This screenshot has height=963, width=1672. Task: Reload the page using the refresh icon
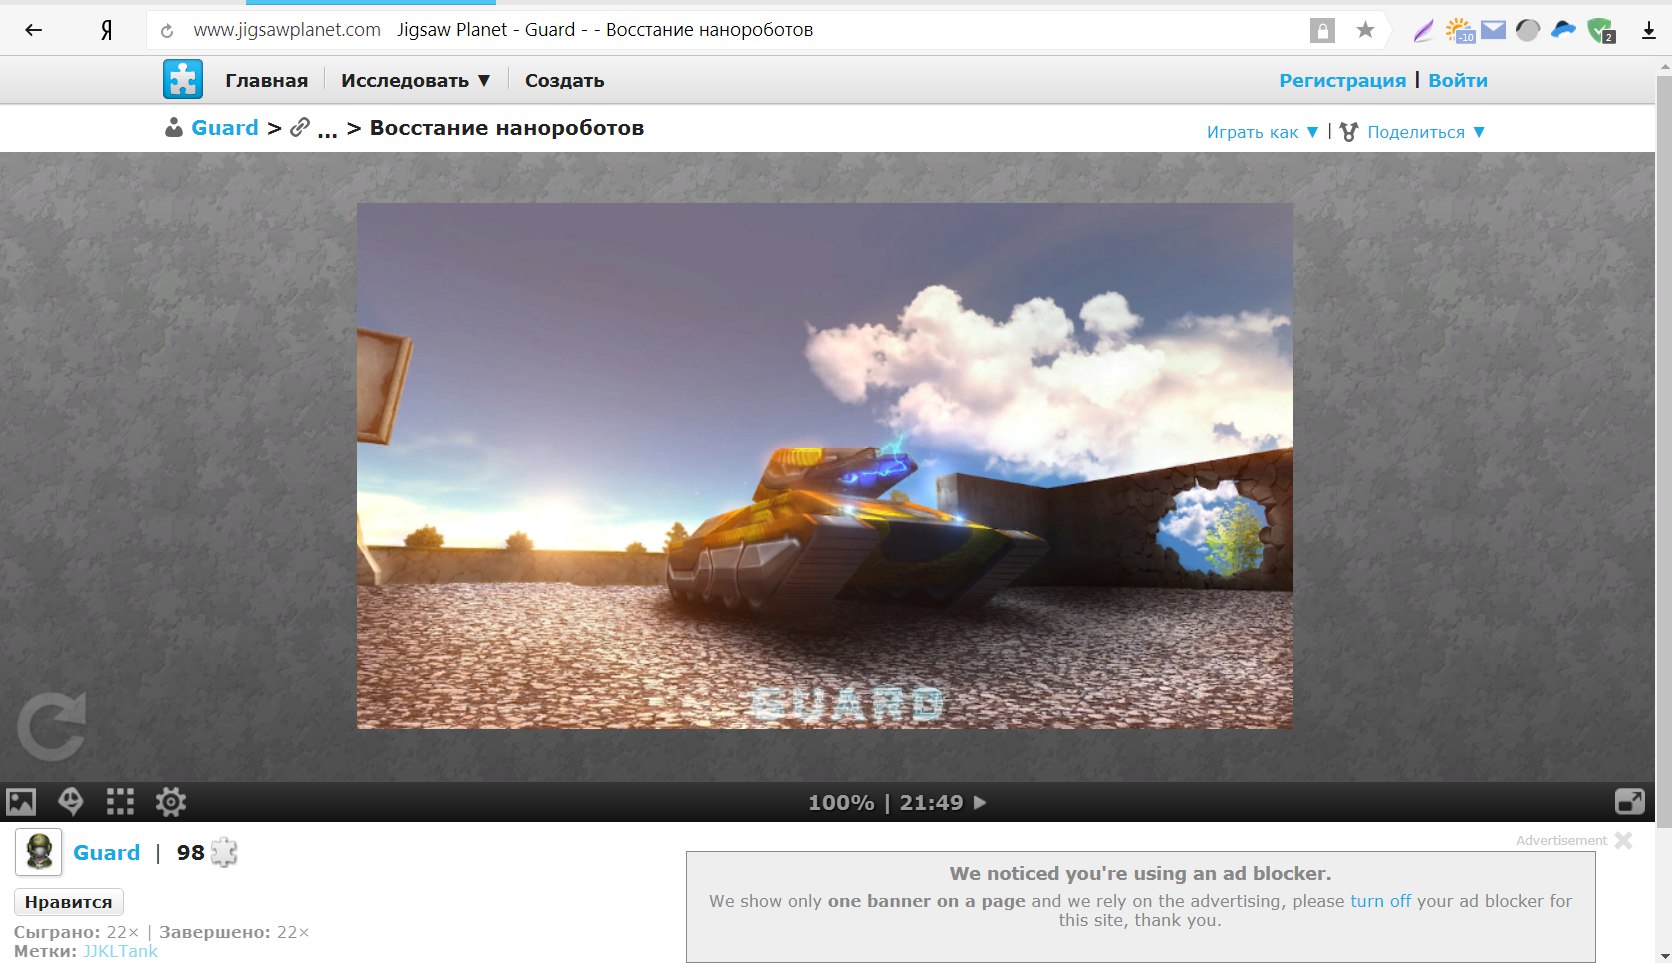click(167, 31)
